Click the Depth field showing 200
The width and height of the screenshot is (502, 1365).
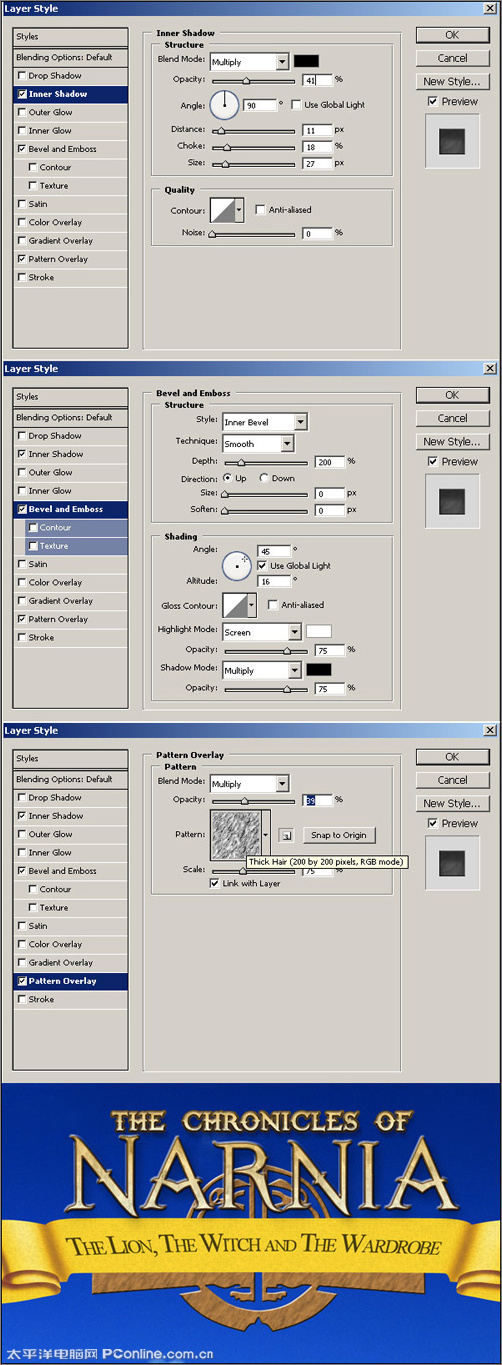pyautogui.click(x=329, y=462)
